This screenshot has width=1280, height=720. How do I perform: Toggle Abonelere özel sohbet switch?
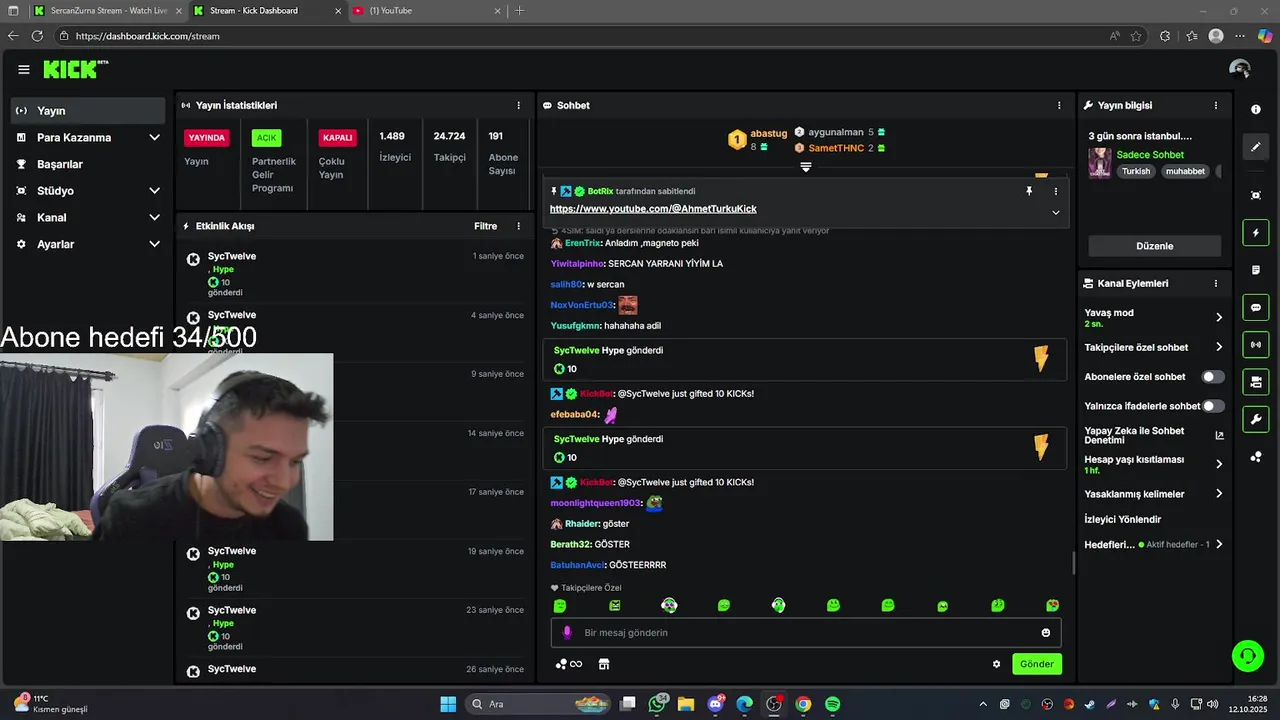pyautogui.click(x=1213, y=377)
